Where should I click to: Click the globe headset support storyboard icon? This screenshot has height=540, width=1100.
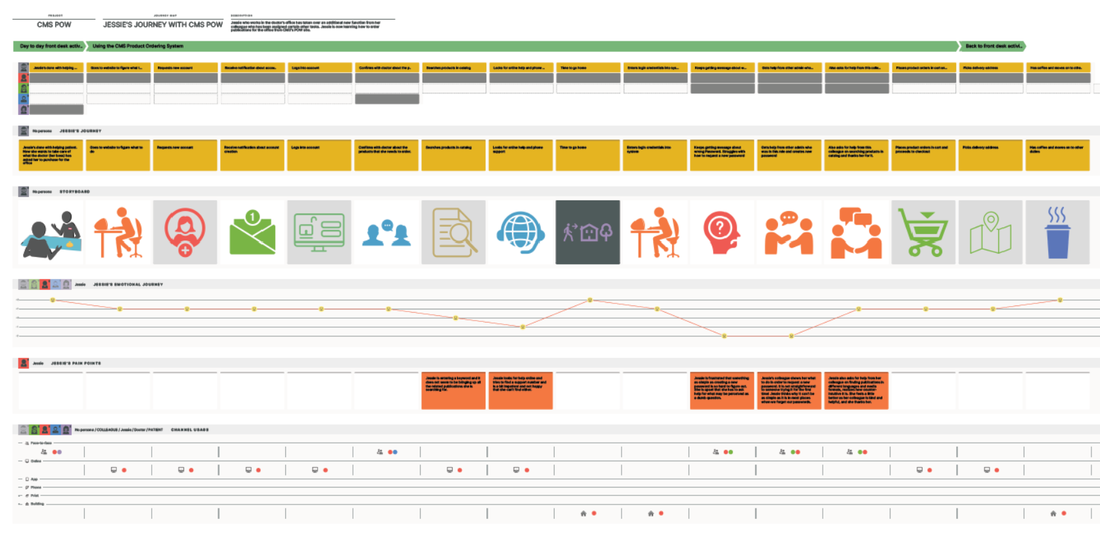coord(521,233)
